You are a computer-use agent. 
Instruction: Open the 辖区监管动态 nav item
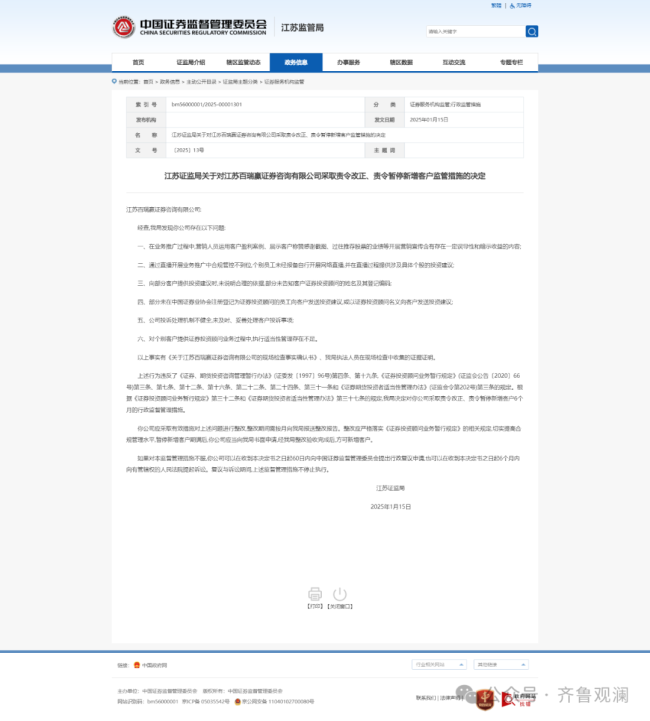point(243,62)
